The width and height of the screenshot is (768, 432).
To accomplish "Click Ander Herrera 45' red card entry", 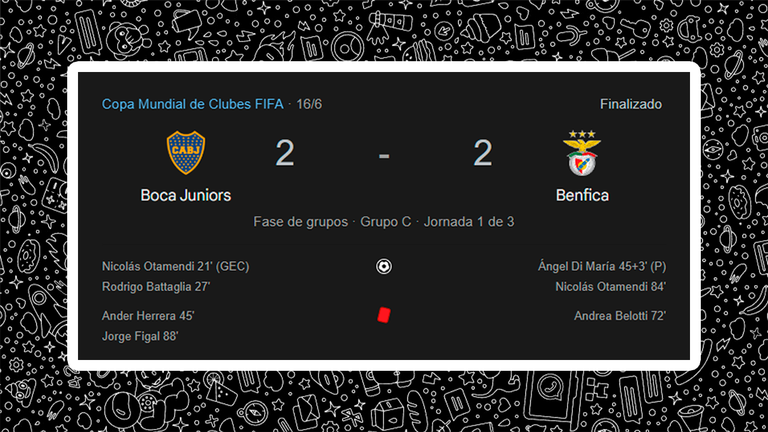I will (148, 316).
